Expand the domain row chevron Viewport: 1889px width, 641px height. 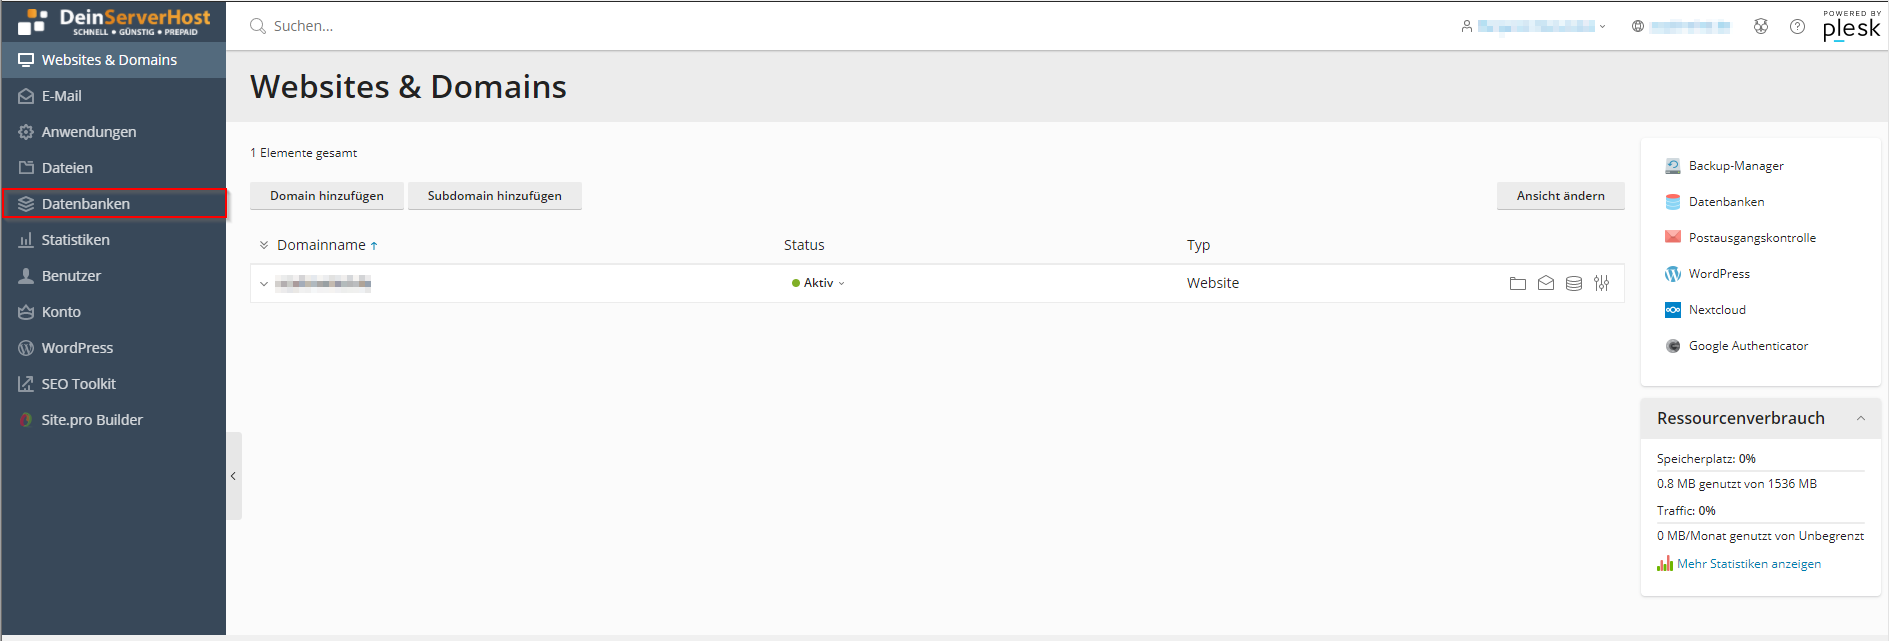point(264,284)
